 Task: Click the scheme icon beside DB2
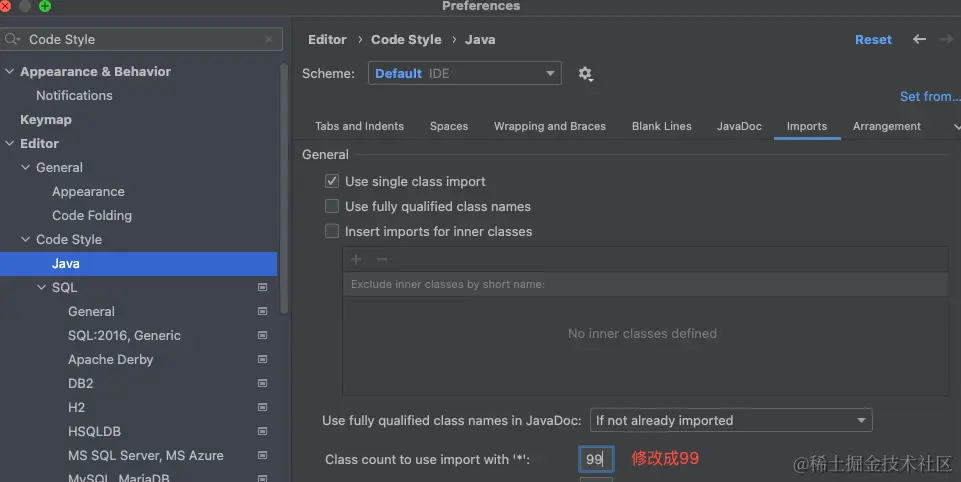(262, 383)
